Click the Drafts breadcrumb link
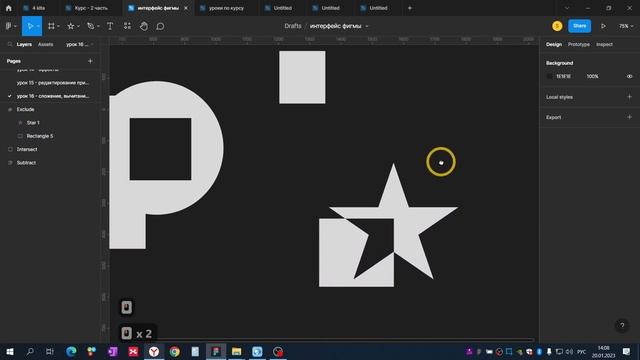 click(x=293, y=26)
